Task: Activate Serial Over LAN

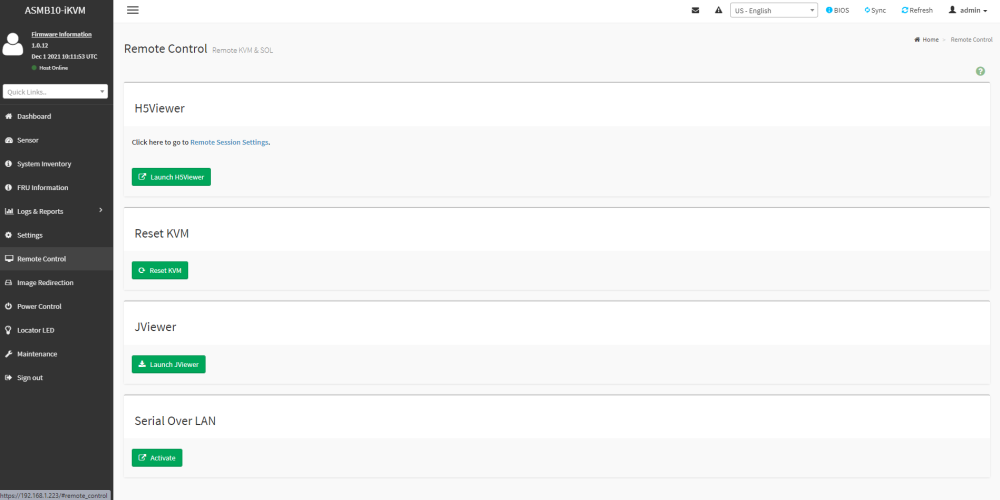Action: point(157,458)
